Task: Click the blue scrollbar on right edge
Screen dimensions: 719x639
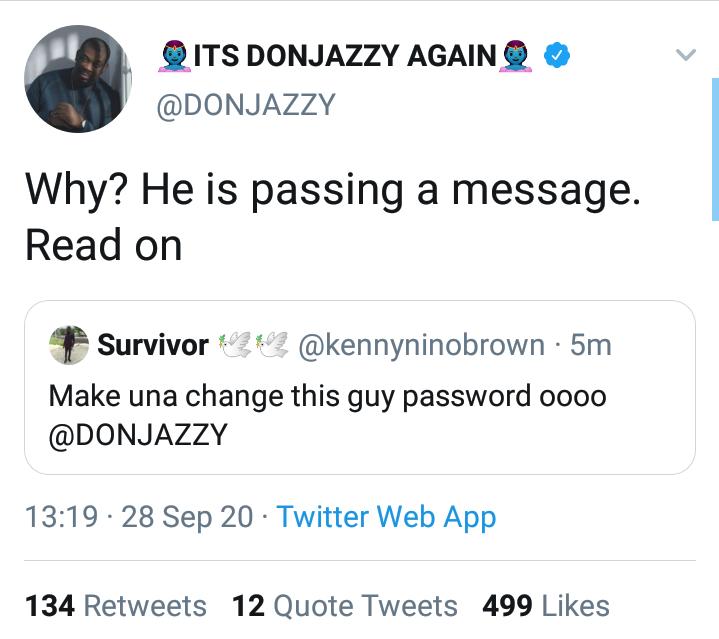Action: click(714, 148)
